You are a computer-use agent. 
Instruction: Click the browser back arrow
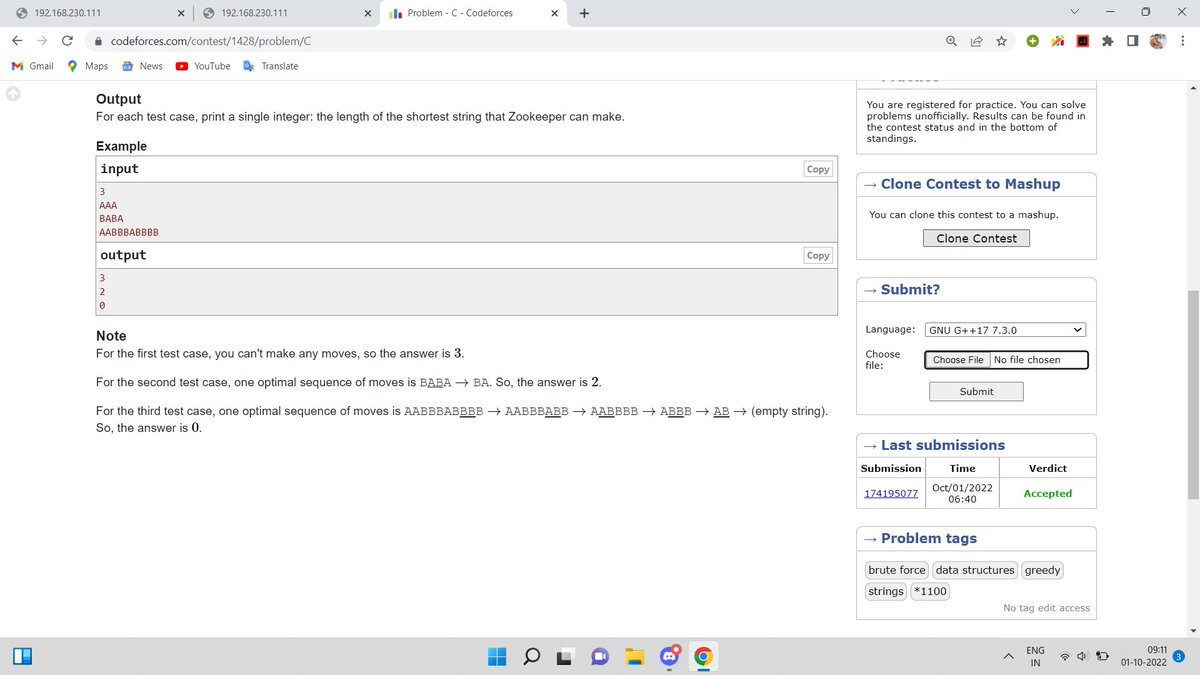click(x=17, y=41)
